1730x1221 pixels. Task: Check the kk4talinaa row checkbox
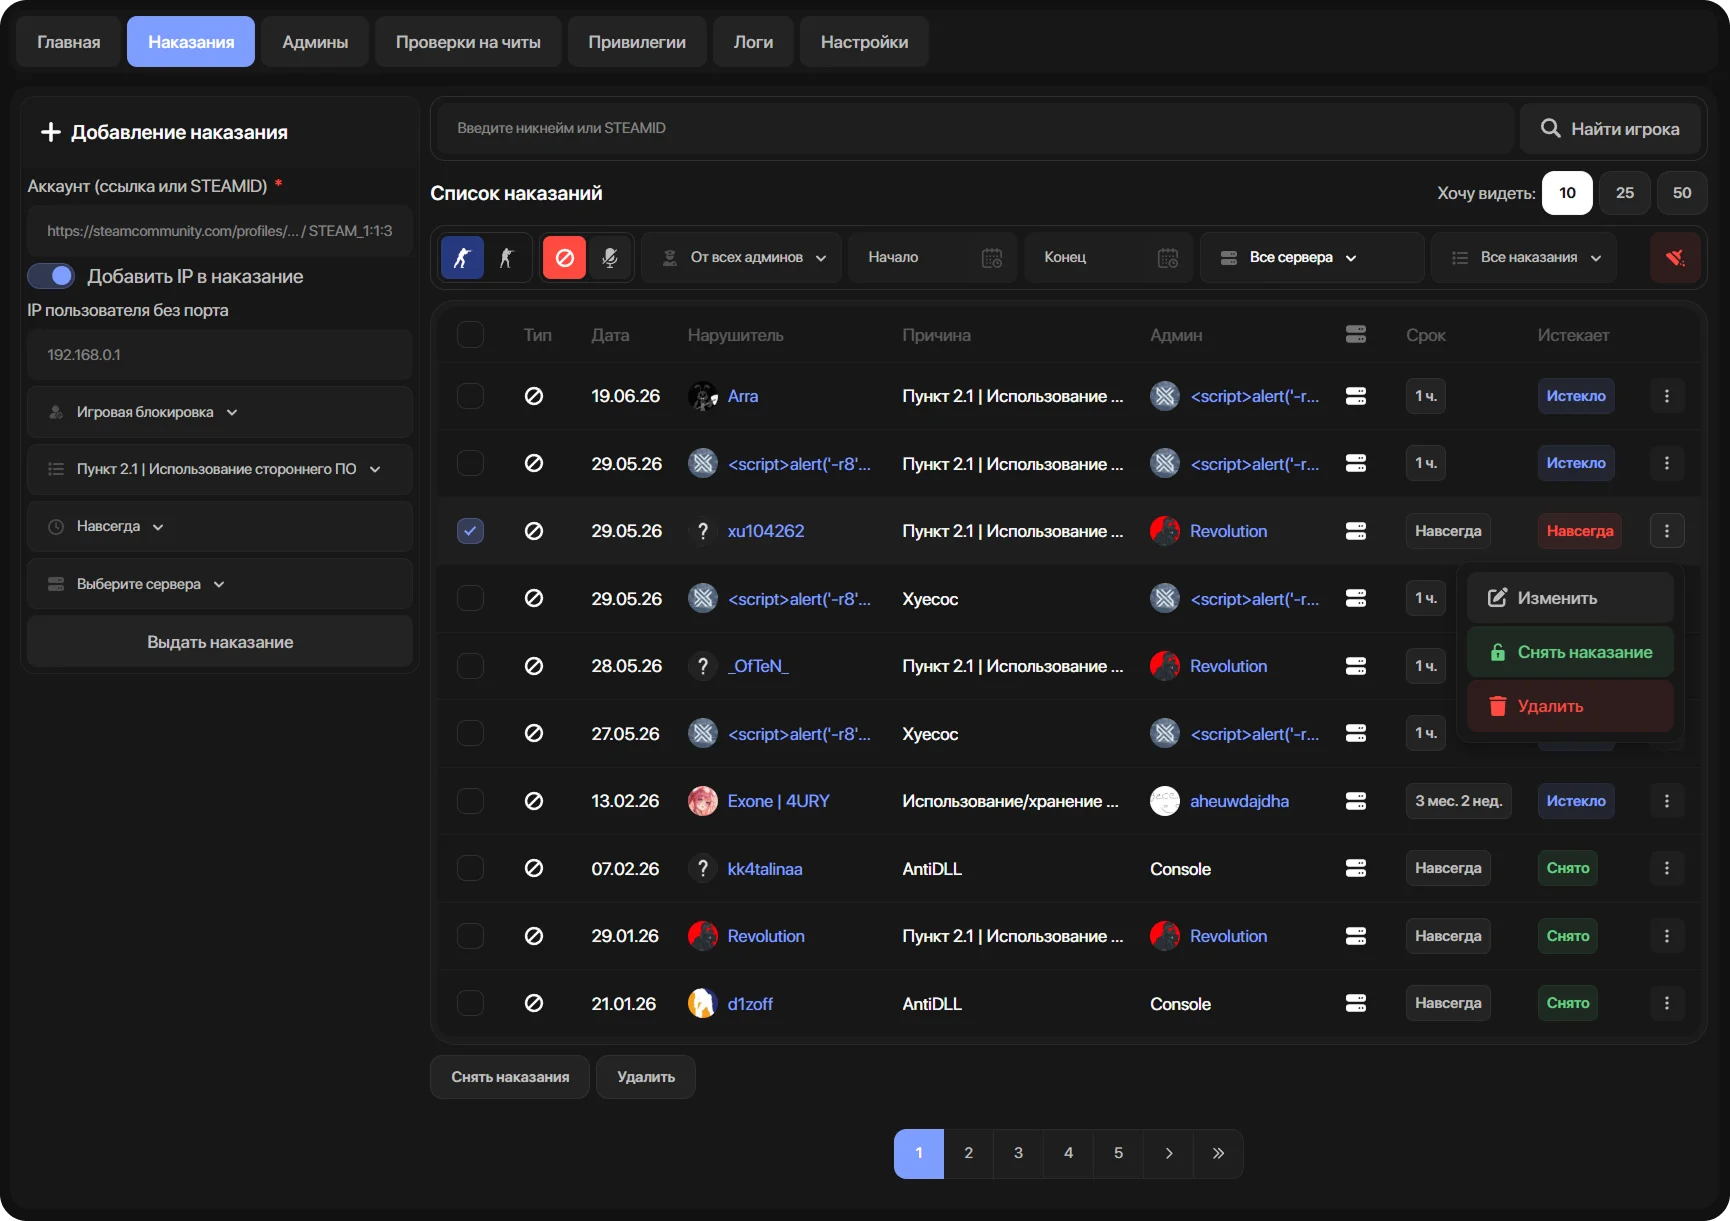click(x=470, y=868)
